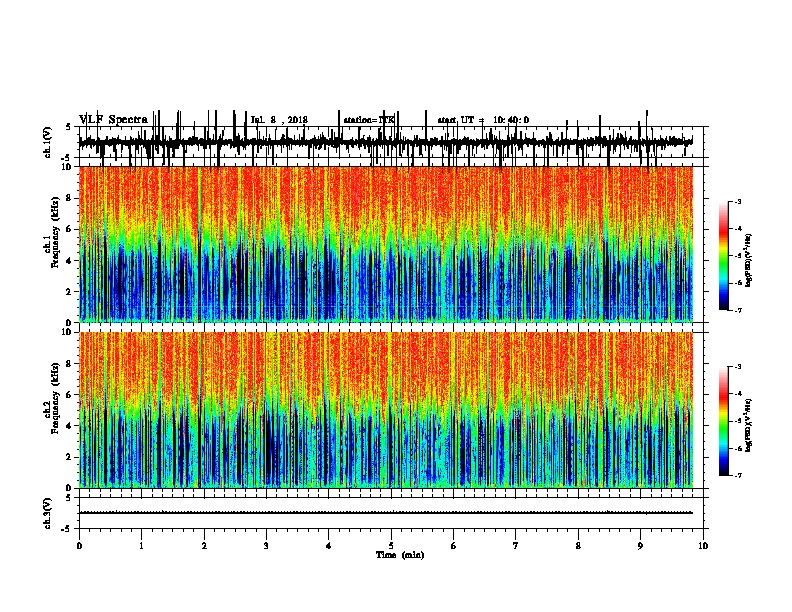Click time tick label '6' on x-axis

tap(454, 546)
